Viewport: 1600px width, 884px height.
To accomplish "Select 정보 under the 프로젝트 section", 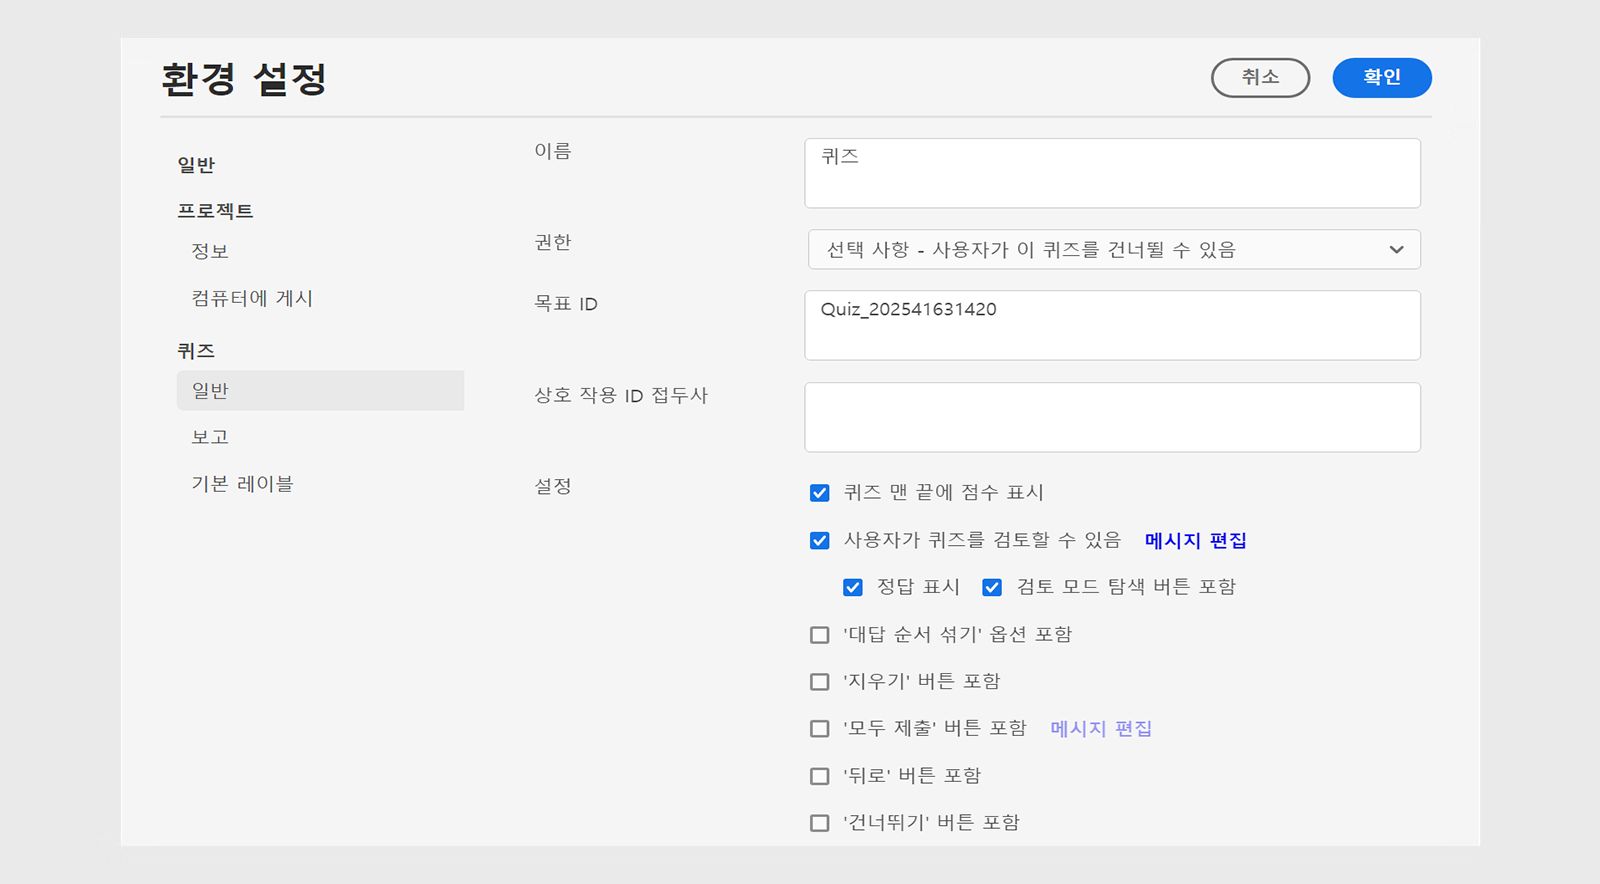I will [210, 251].
